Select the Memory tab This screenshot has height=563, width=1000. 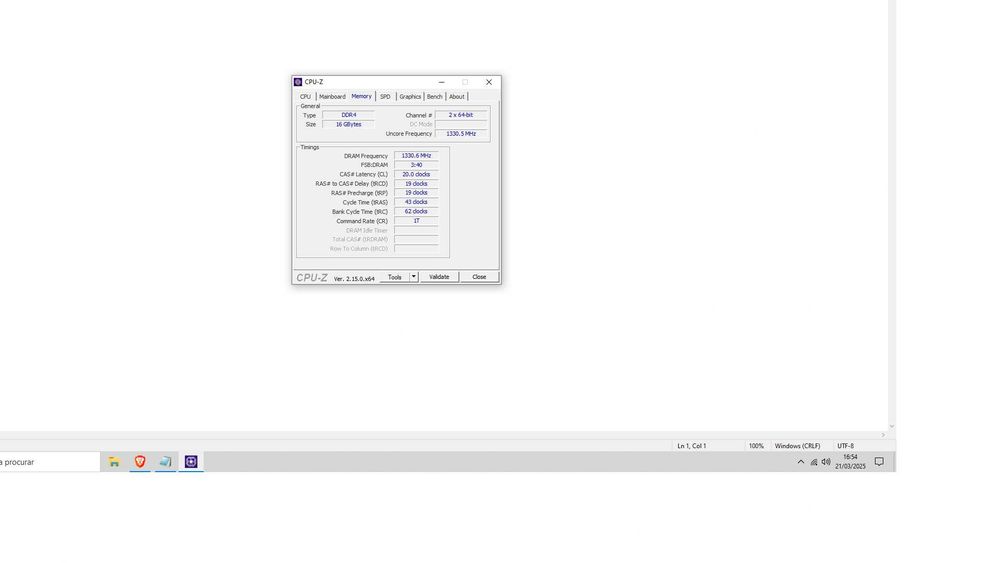[362, 96]
